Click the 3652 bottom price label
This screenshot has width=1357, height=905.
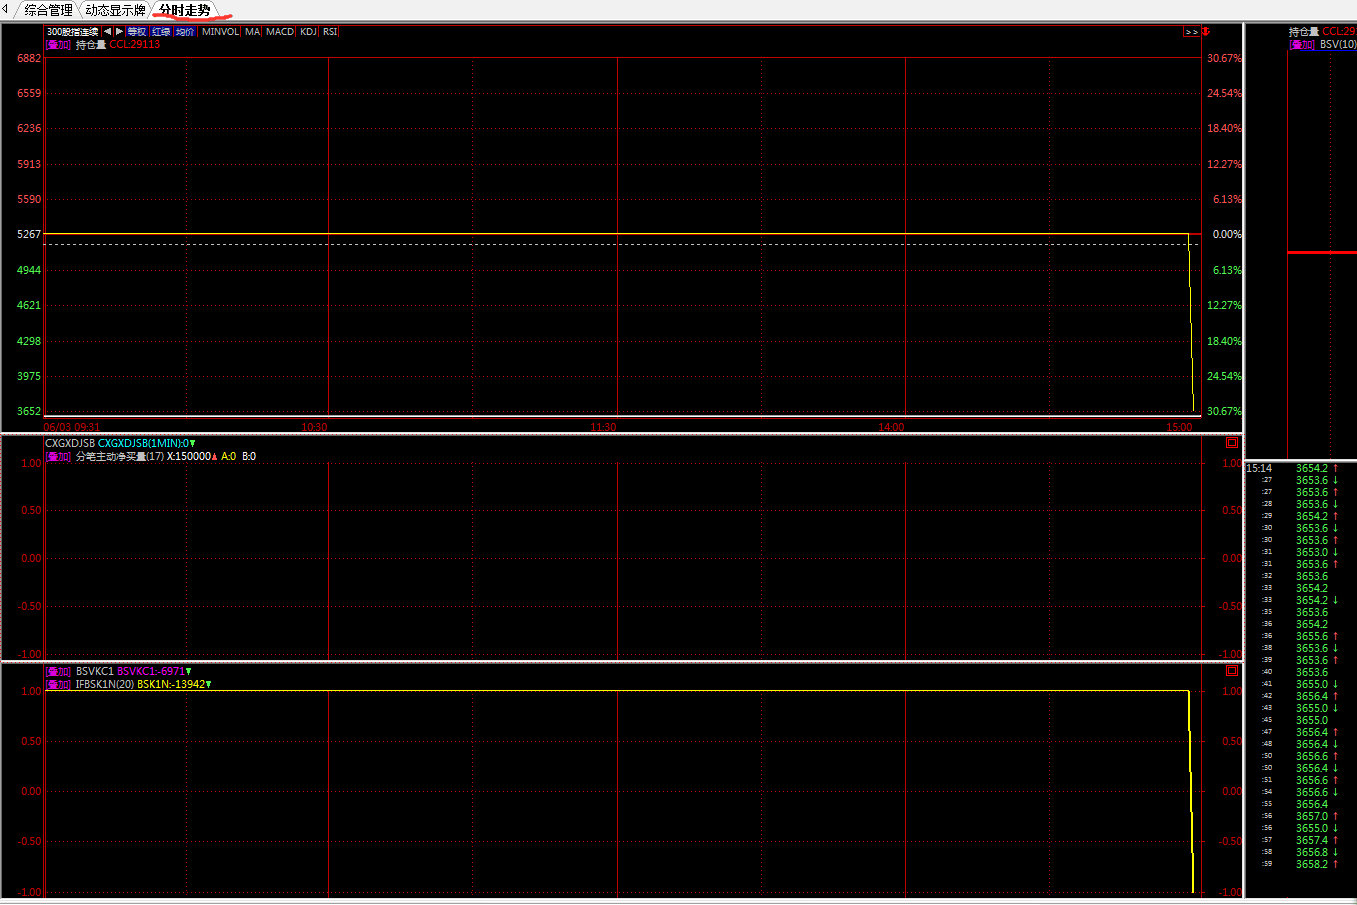coord(29,411)
